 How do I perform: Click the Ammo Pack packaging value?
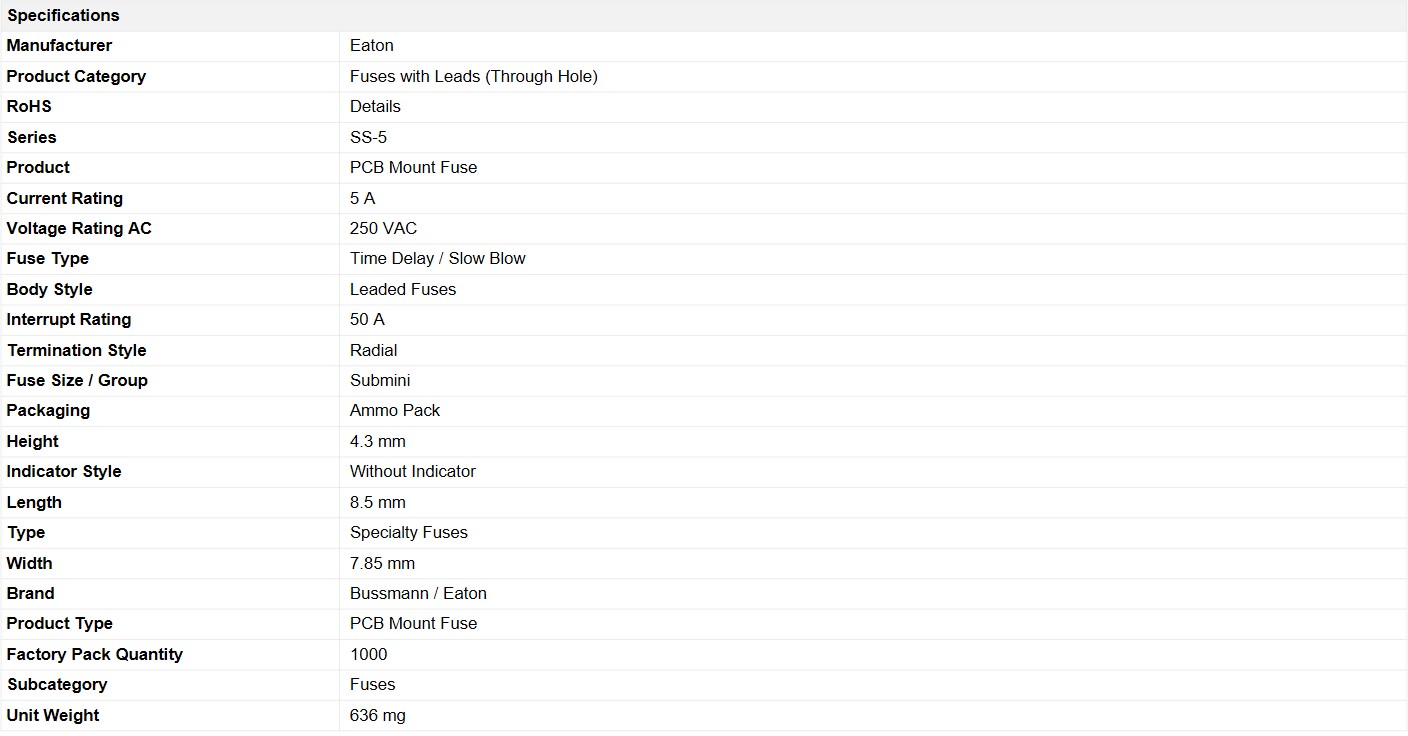click(x=395, y=410)
